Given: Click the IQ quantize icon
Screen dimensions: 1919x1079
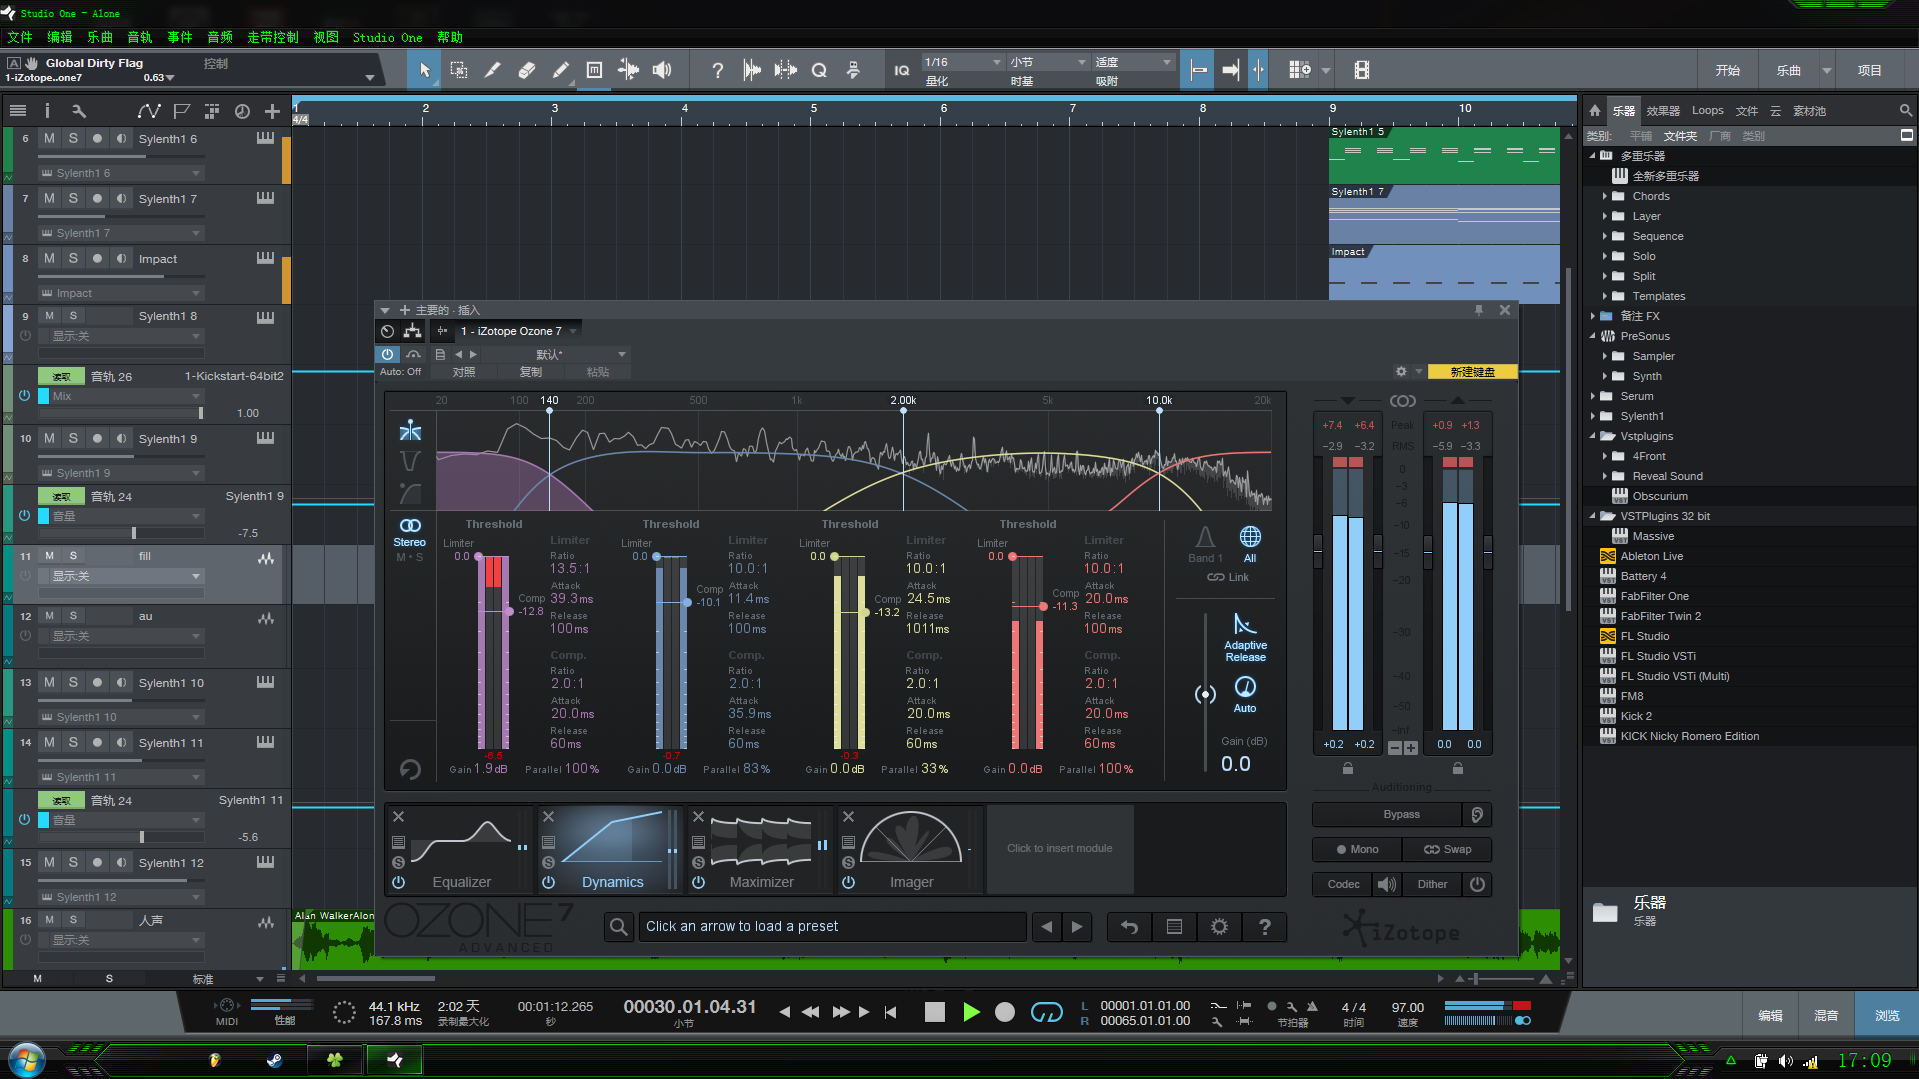Looking at the screenshot, I should [x=902, y=70].
